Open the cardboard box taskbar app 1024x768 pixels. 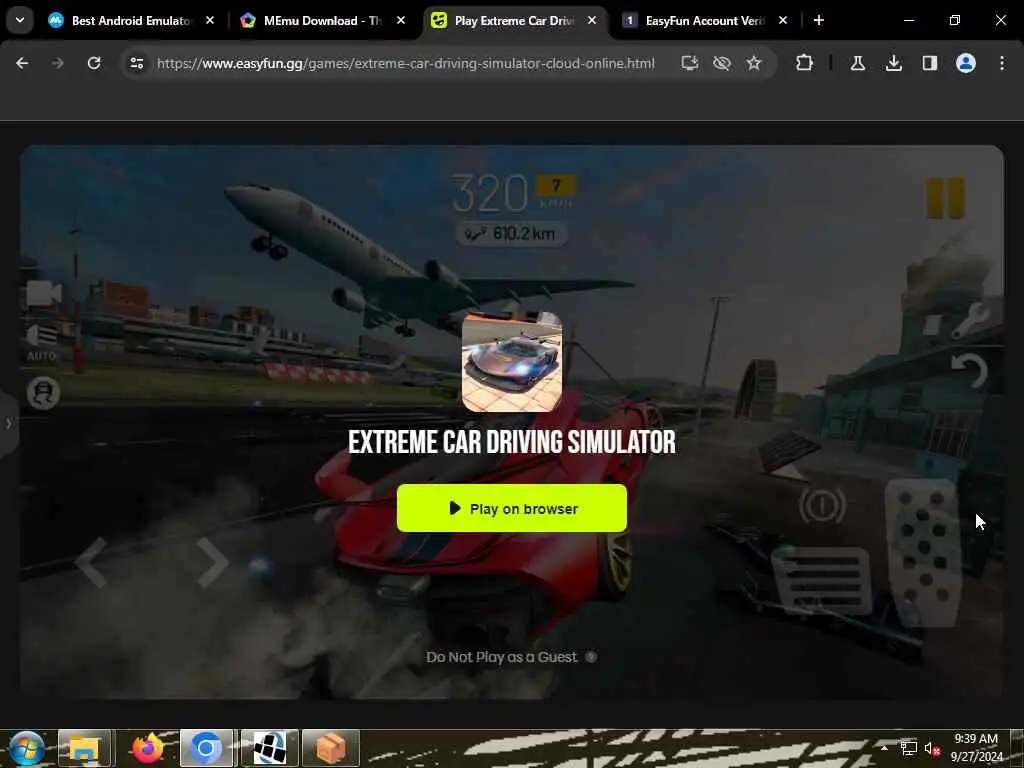click(331, 748)
